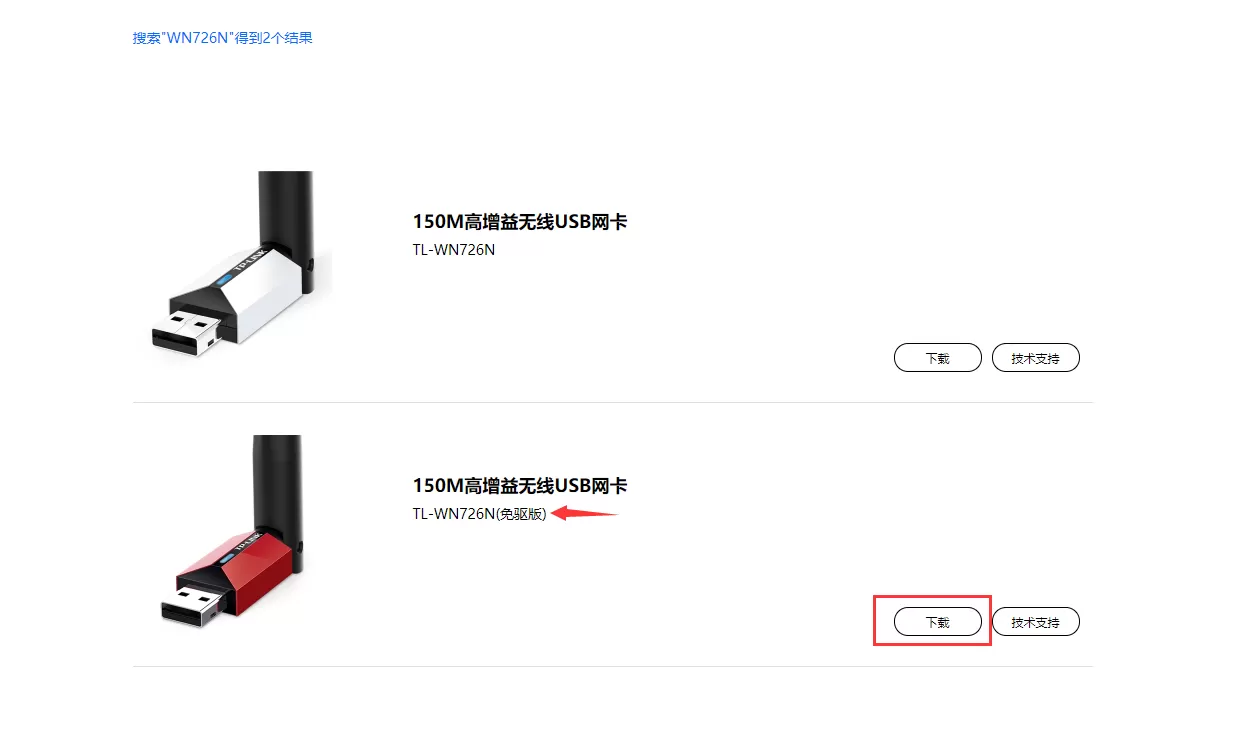
Task: Open the second 150M高增益无线USB网卡 title
Action: 520,486
